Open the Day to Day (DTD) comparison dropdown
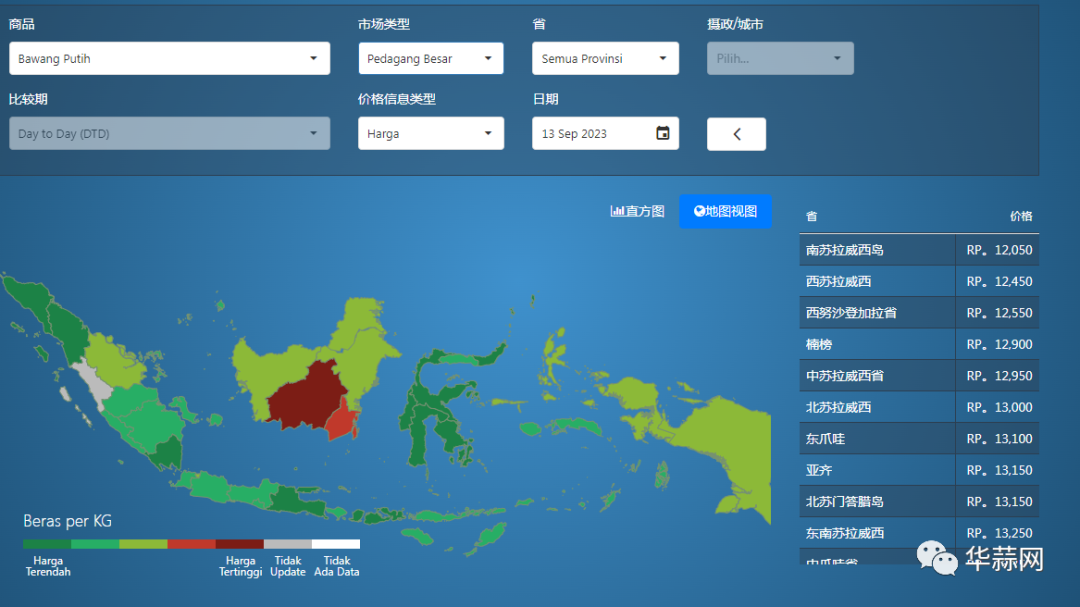Image resolution: width=1080 pixels, height=607 pixels. [x=169, y=134]
